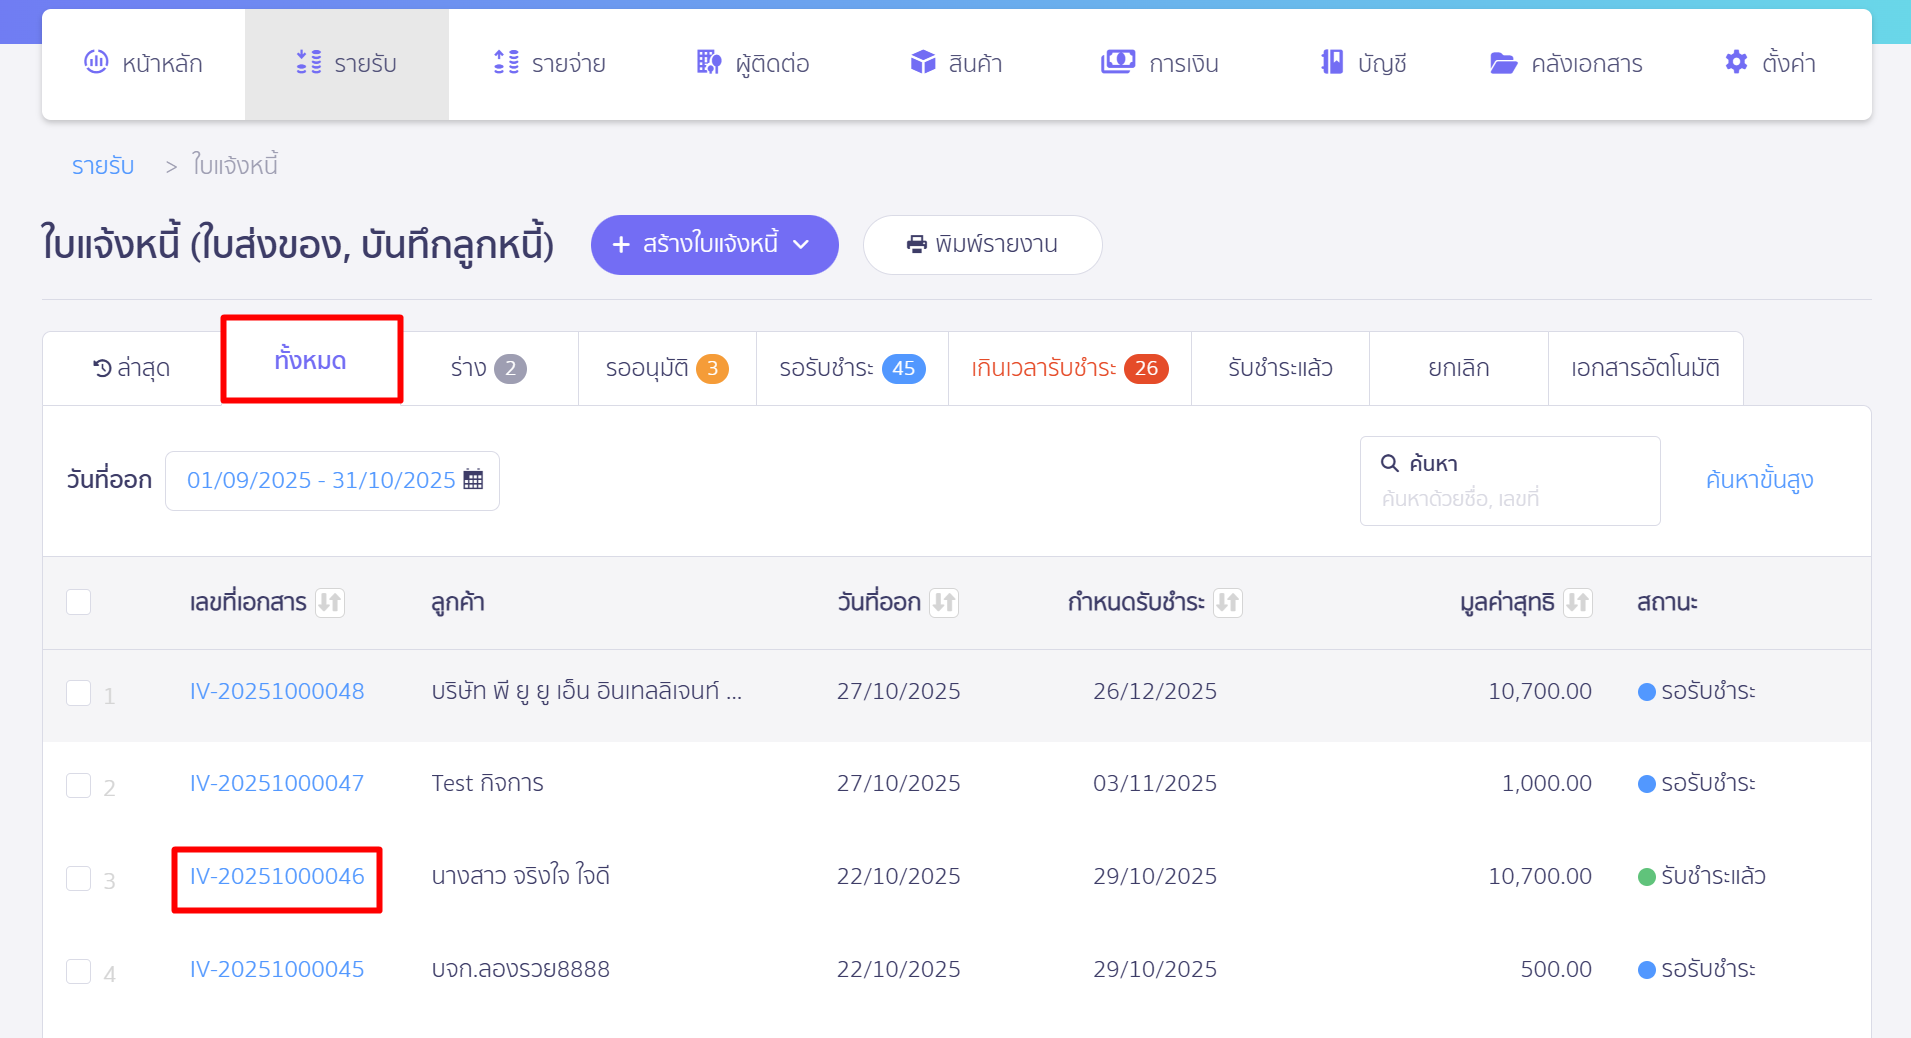The height and width of the screenshot is (1038, 1911).
Task: Open the เกินเวลารับชำระ tab
Action: click(x=1068, y=368)
